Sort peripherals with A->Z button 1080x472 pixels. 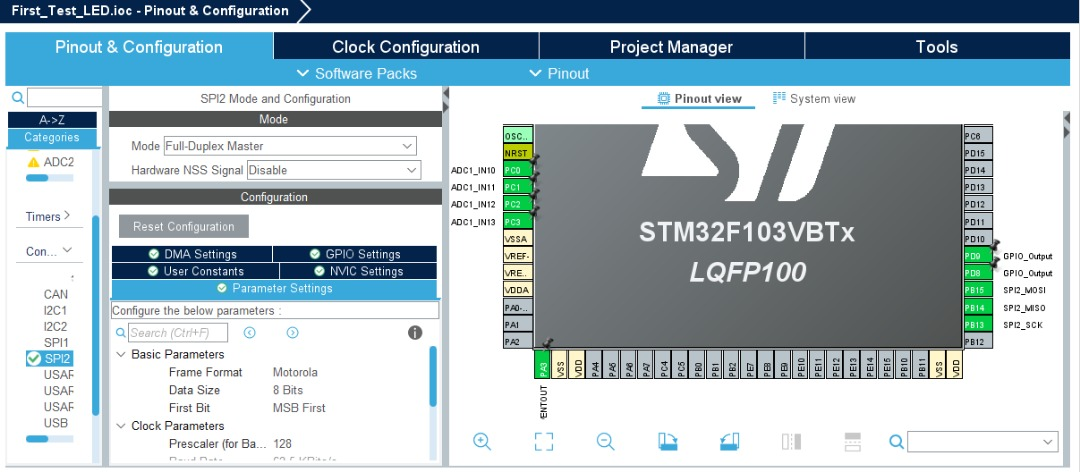tap(52, 120)
